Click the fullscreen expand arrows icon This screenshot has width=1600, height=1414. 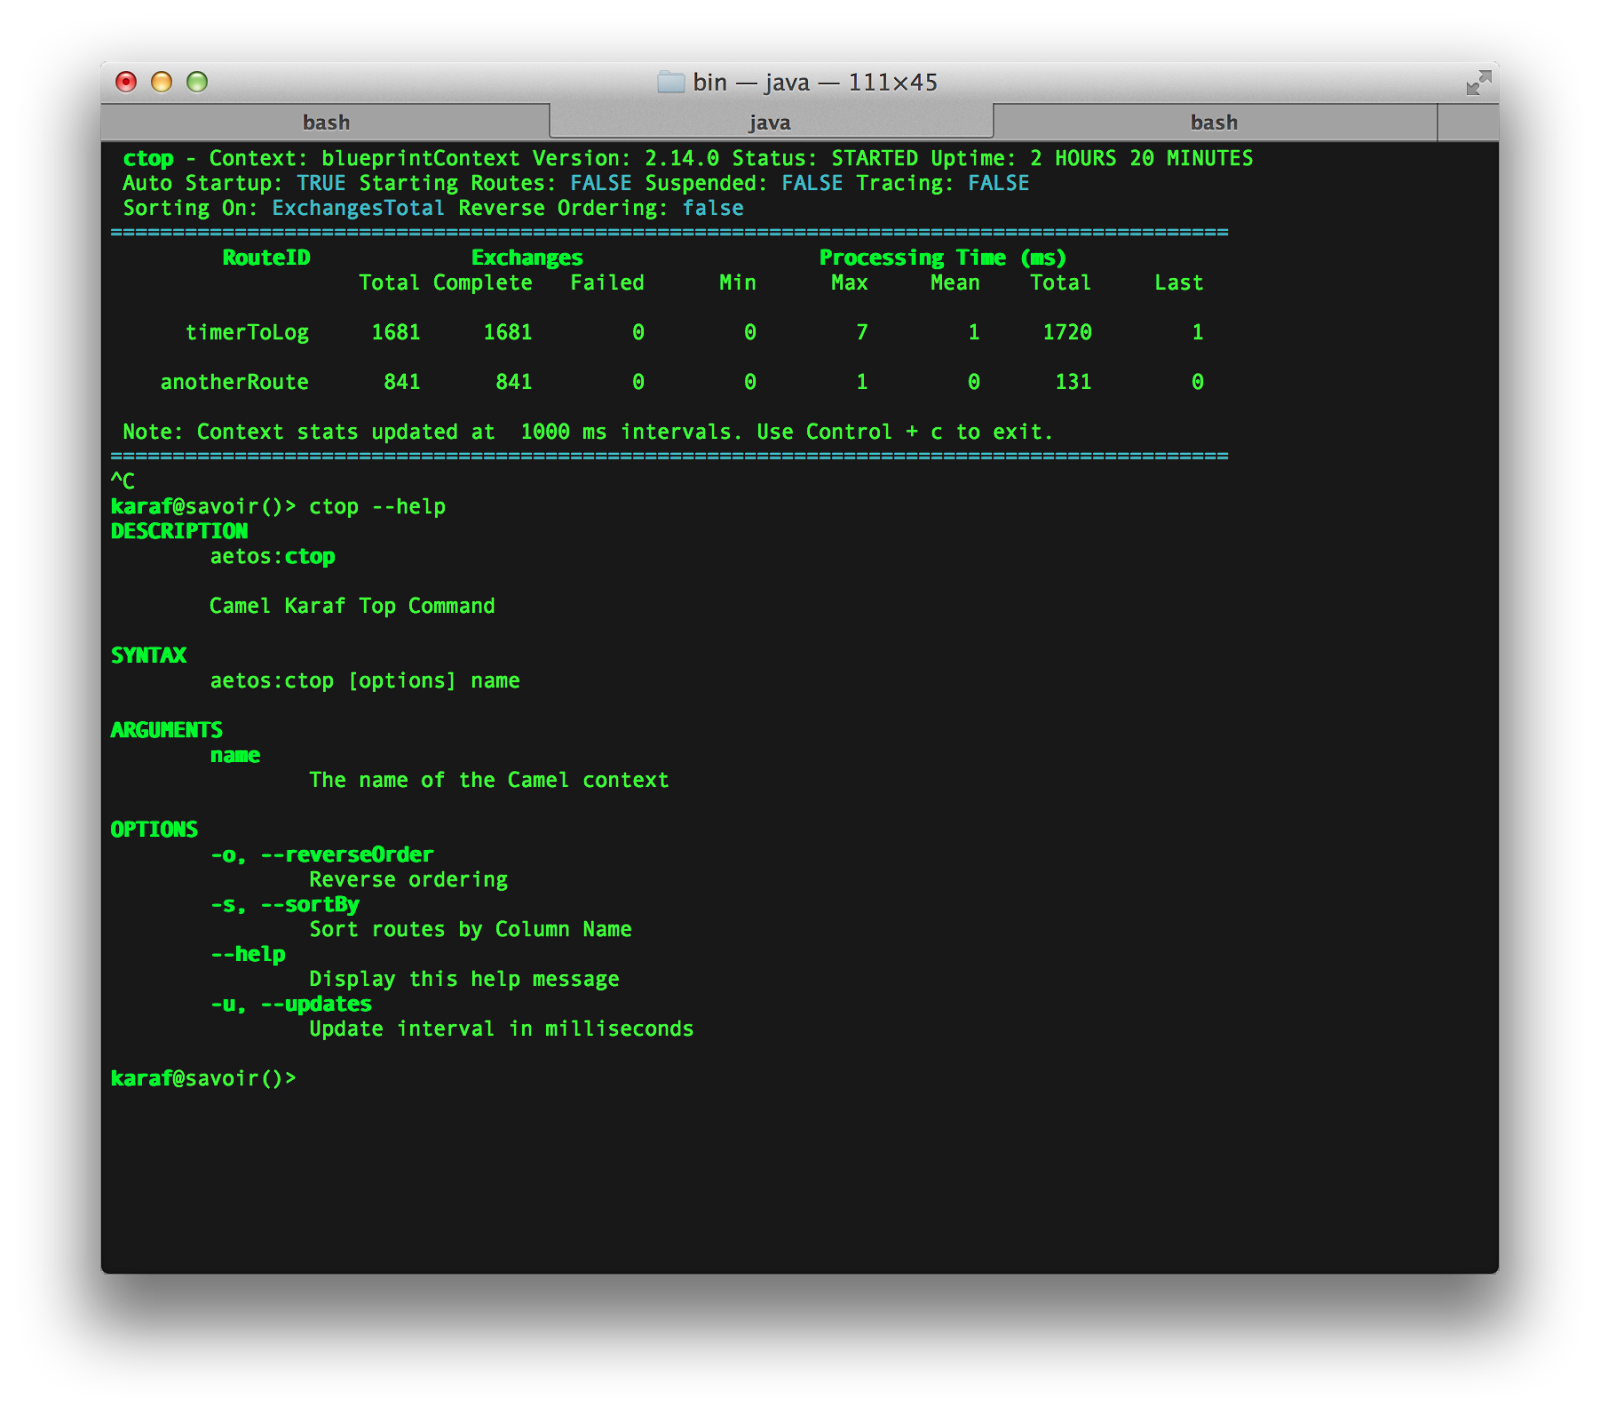click(x=1478, y=82)
